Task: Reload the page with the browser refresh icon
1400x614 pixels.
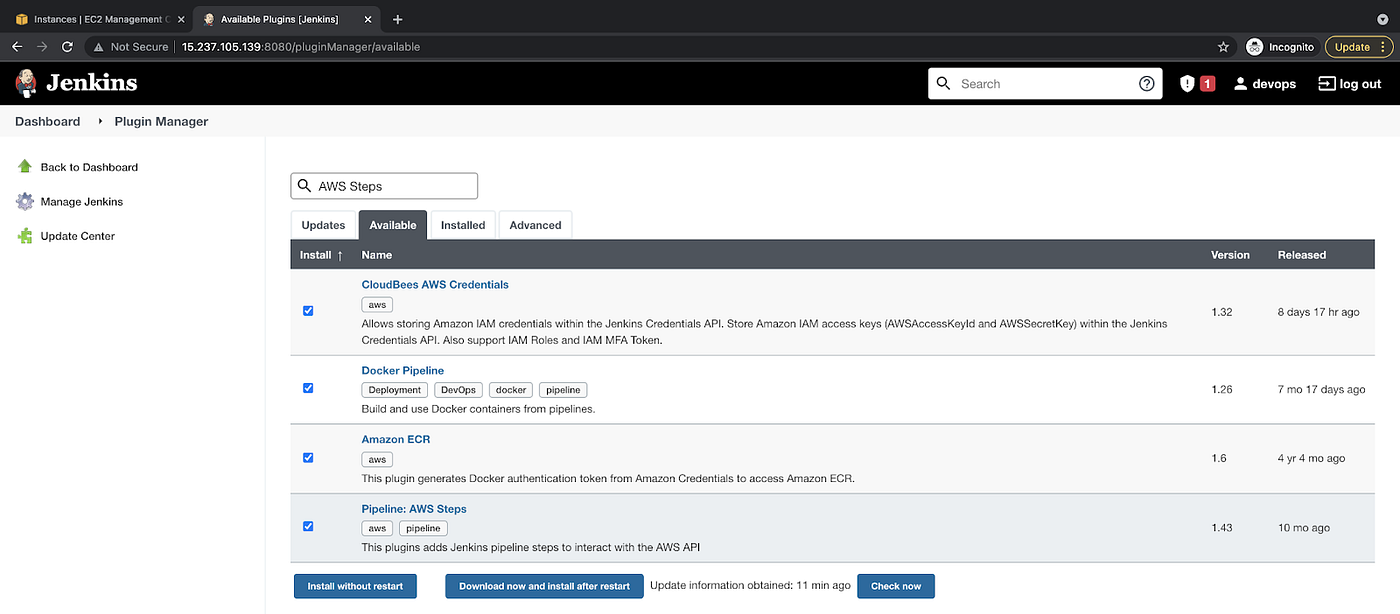Action: coord(67,47)
